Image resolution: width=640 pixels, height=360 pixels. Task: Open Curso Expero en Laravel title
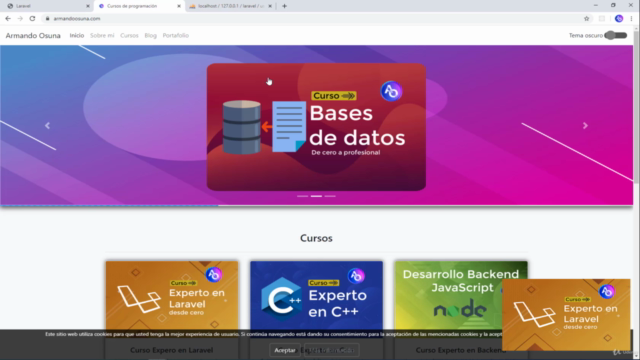click(x=171, y=350)
